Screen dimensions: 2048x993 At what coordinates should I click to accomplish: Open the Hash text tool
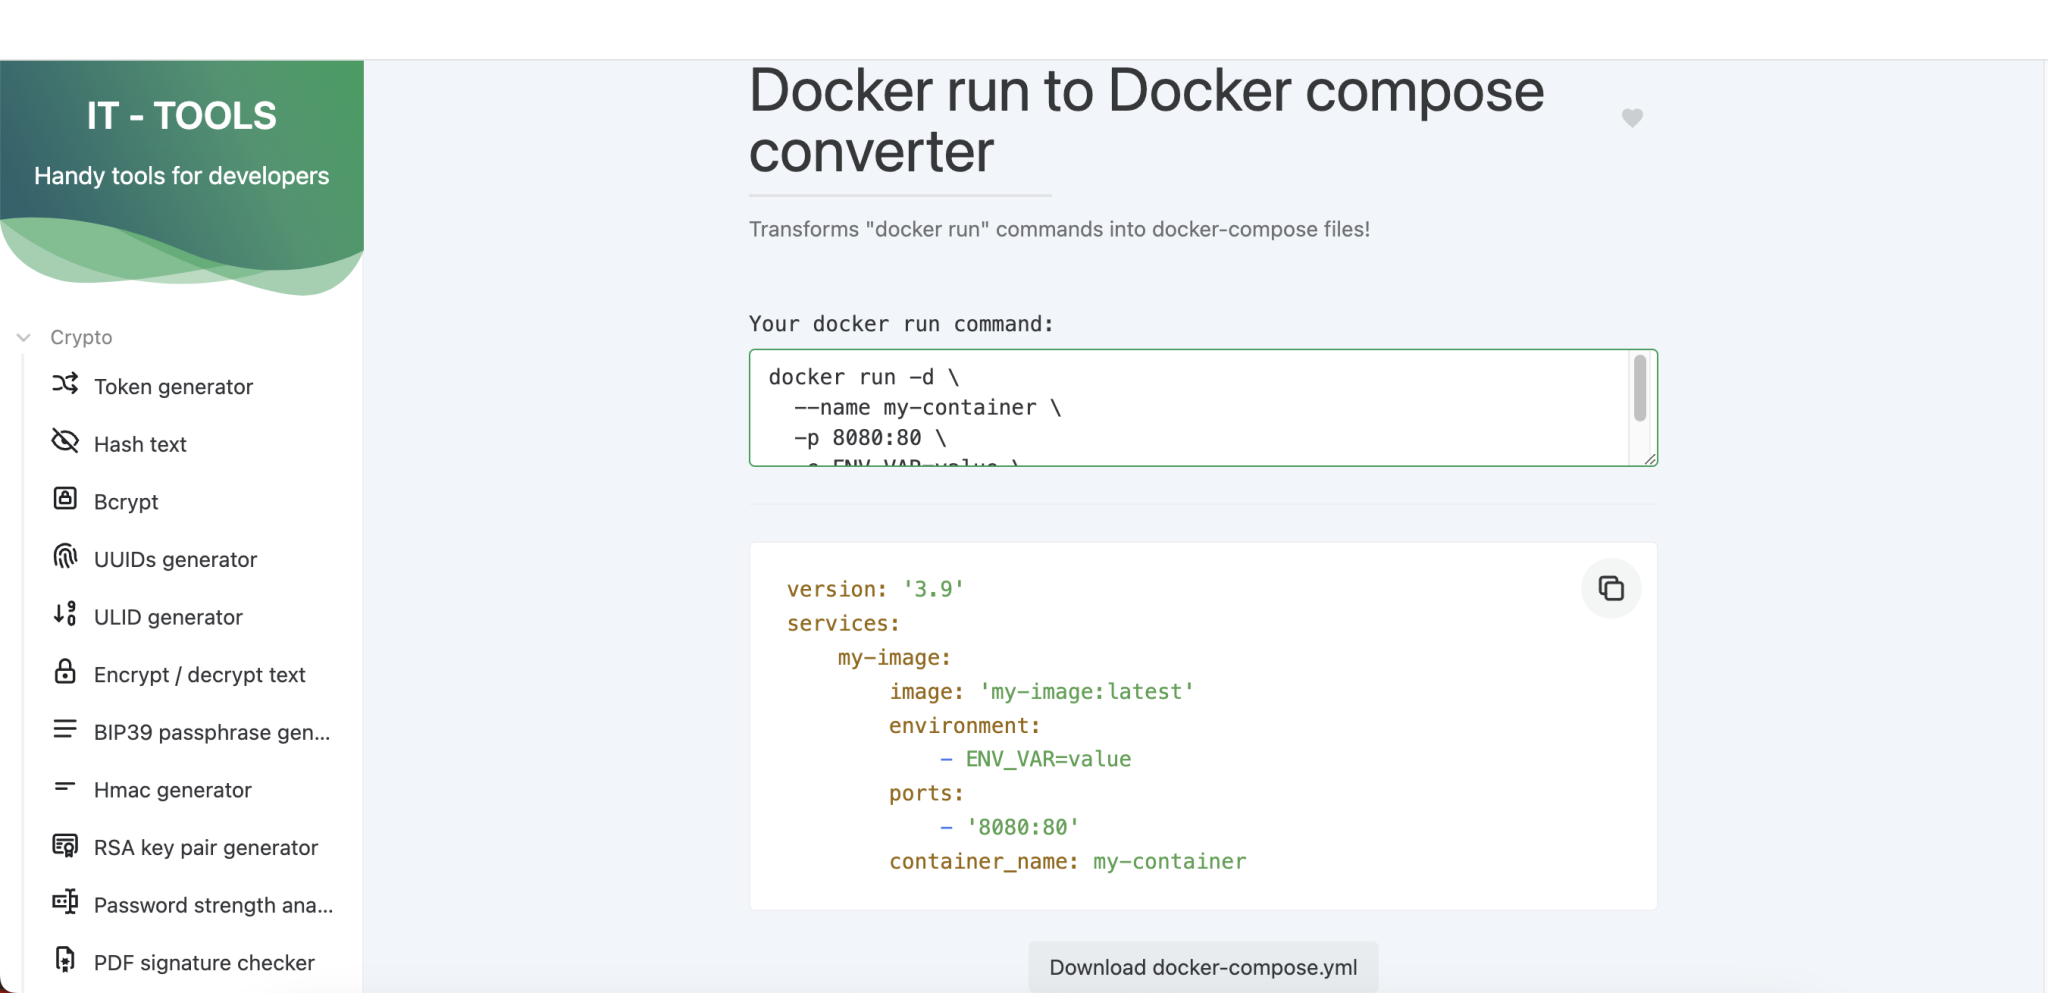coord(140,443)
